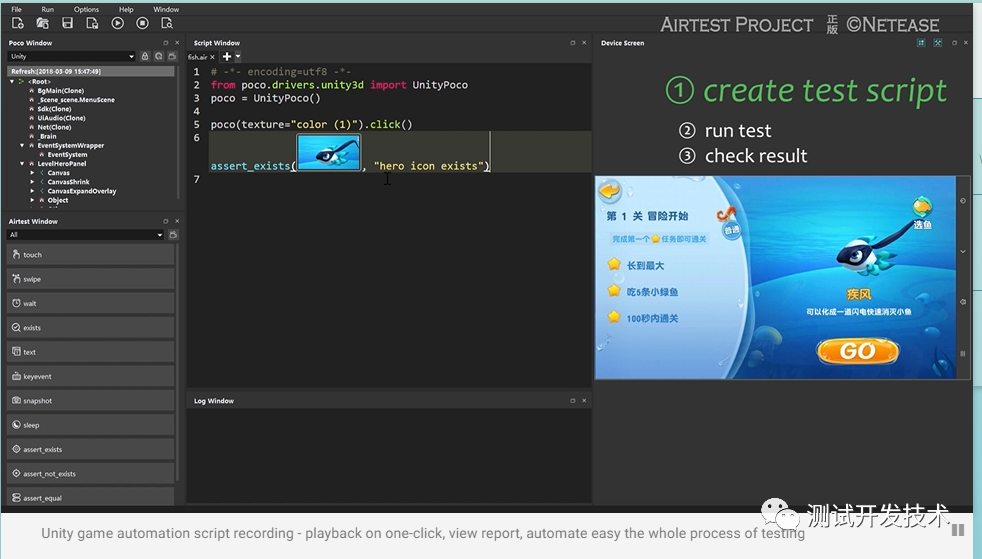The height and width of the screenshot is (559, 982).
Task: Open the Run menu
Action: 48,9
